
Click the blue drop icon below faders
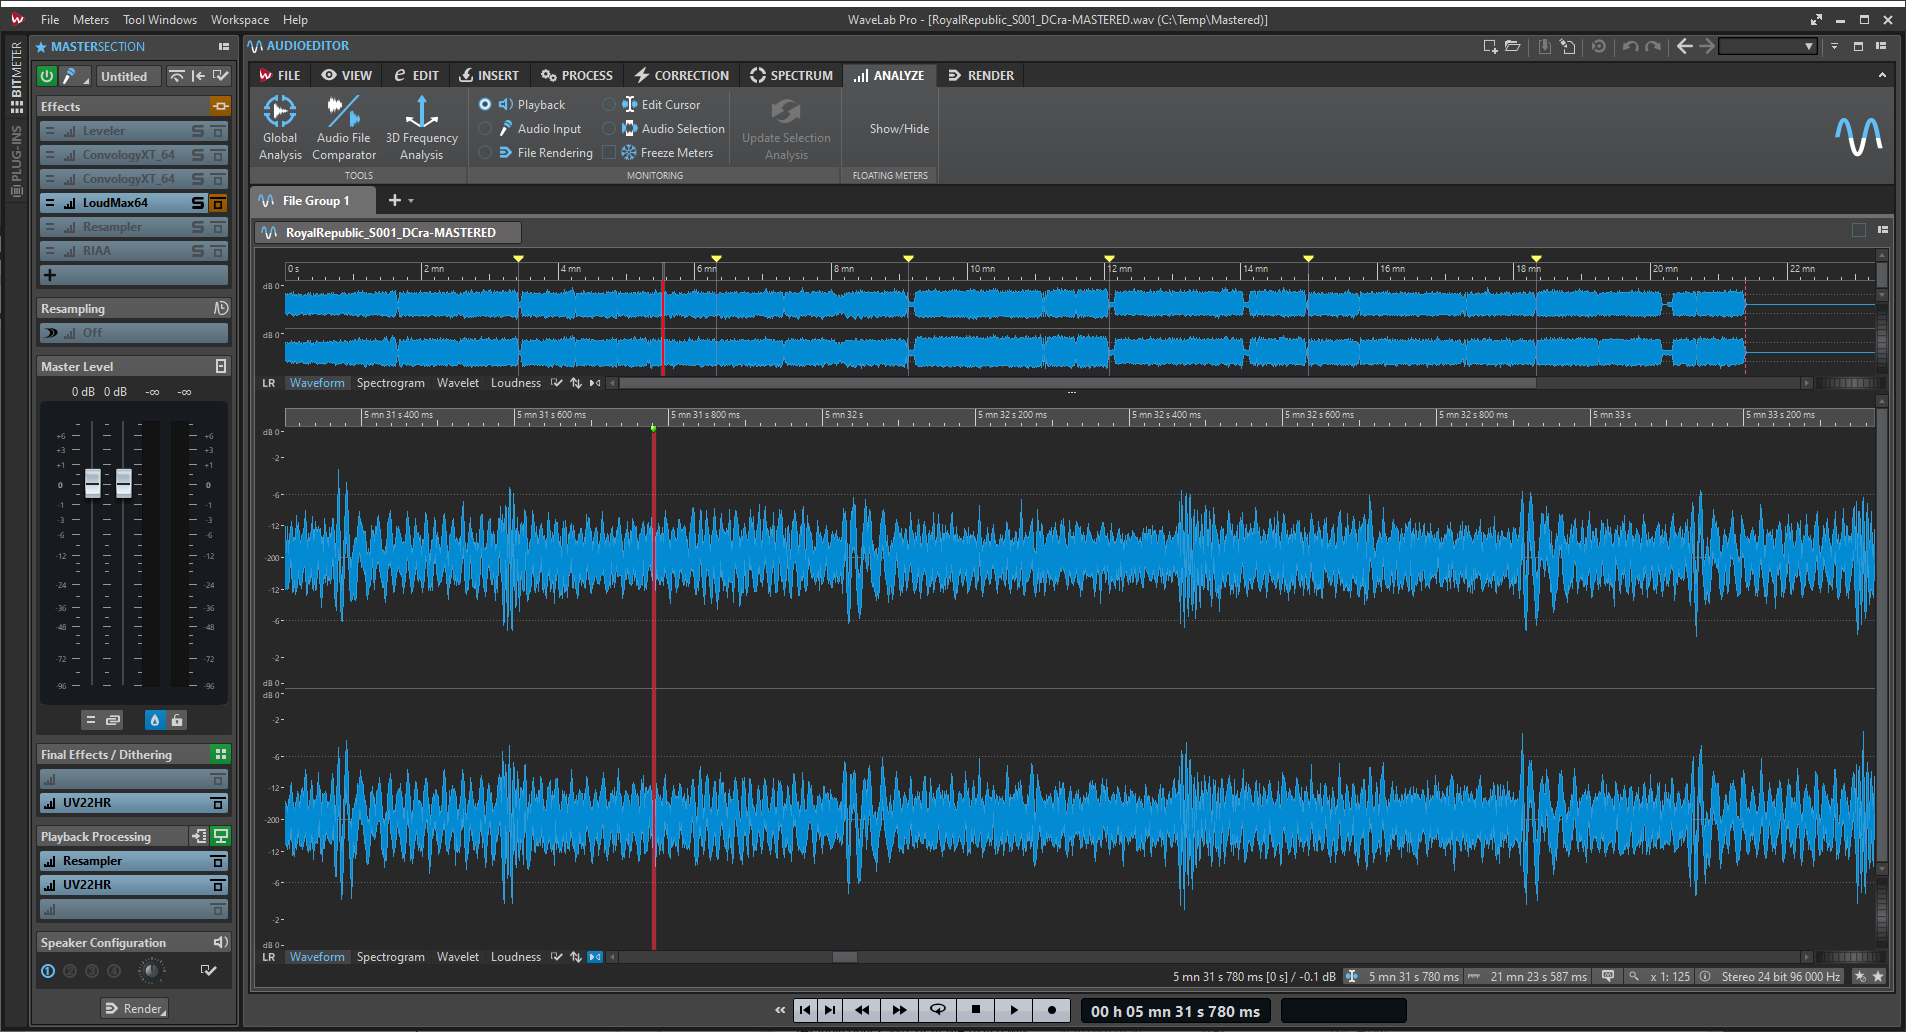click(154, 720)
